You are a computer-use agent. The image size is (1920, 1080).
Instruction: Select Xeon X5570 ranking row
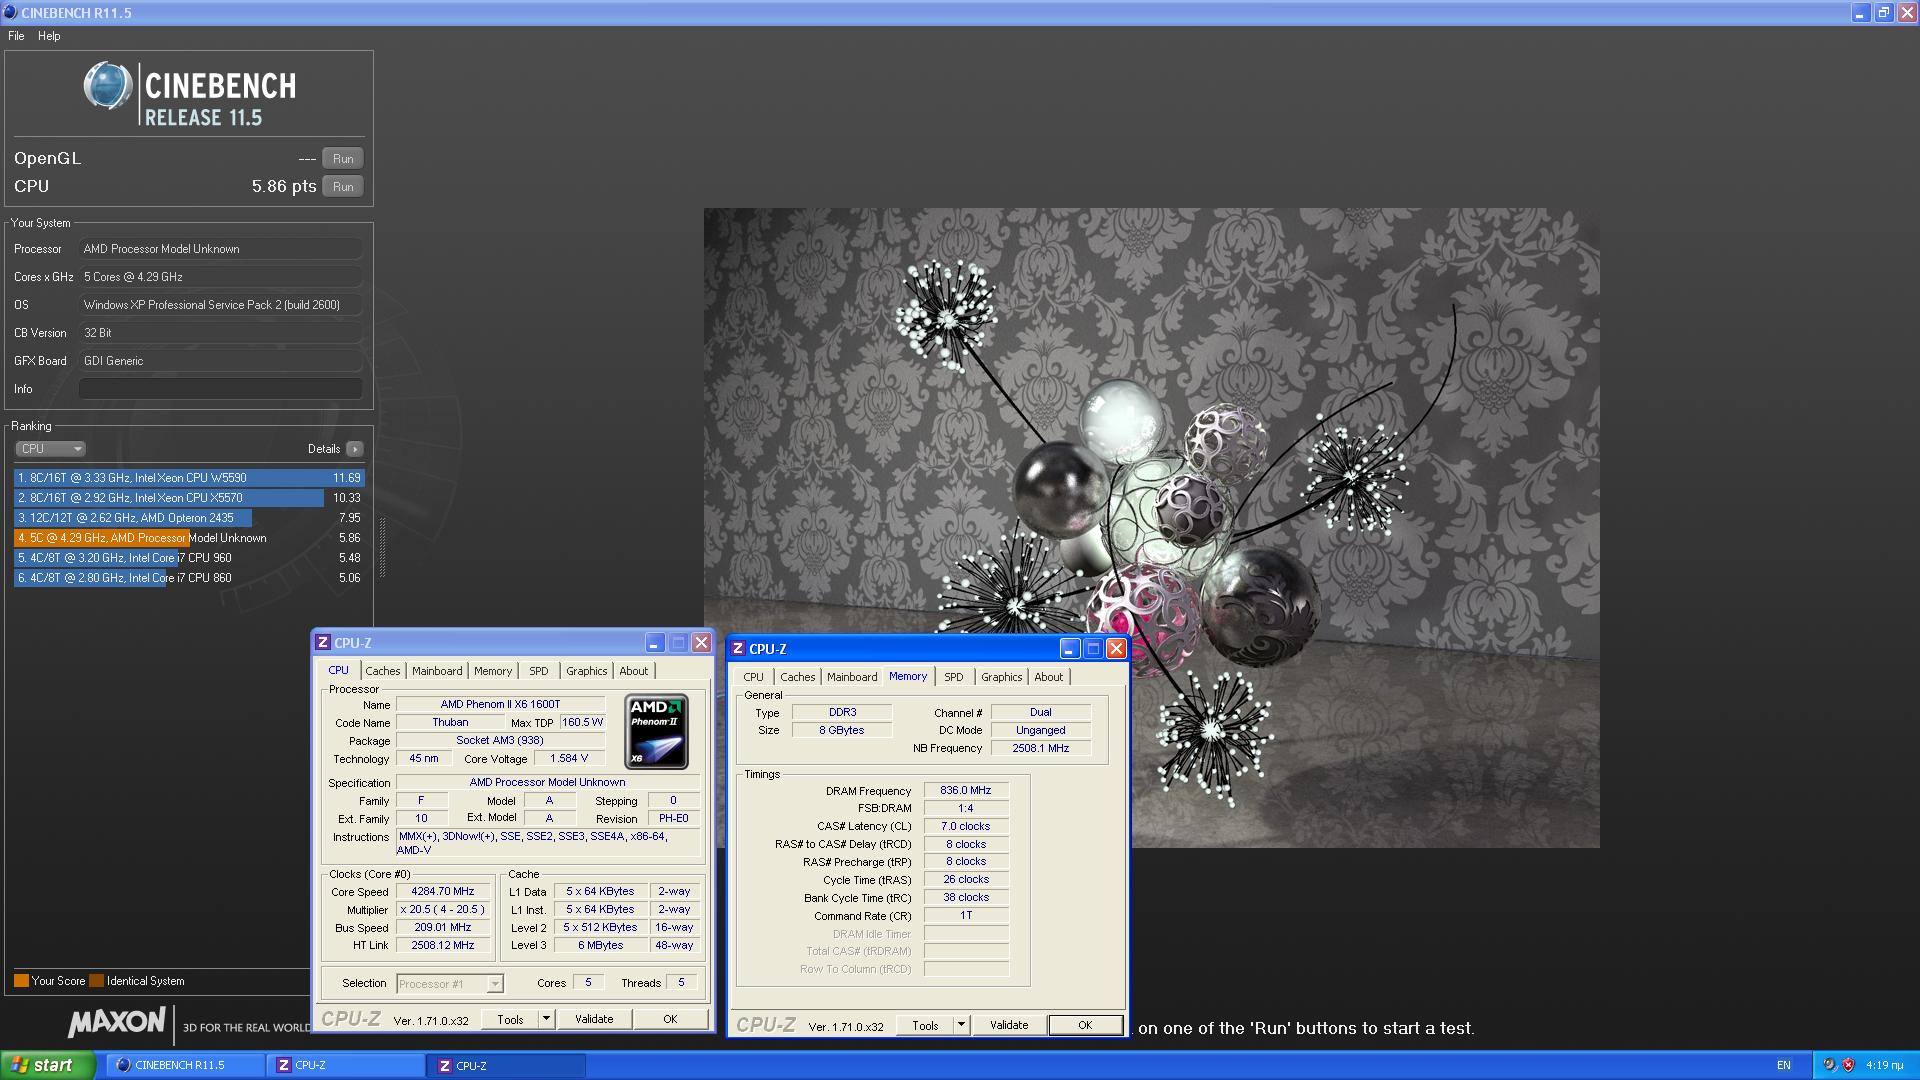tap(189, 498)
